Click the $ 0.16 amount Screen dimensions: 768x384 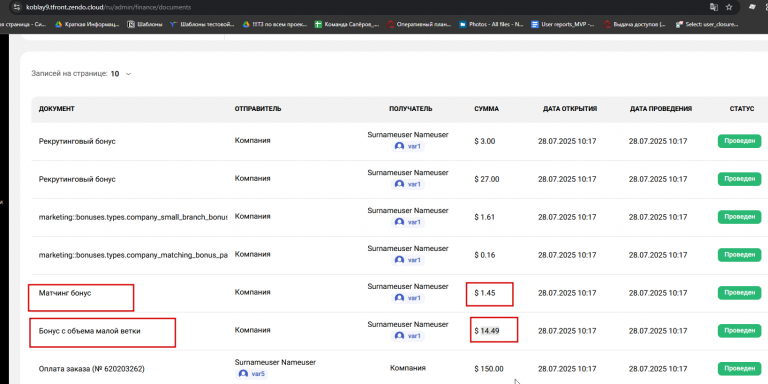tap(484, 255)
